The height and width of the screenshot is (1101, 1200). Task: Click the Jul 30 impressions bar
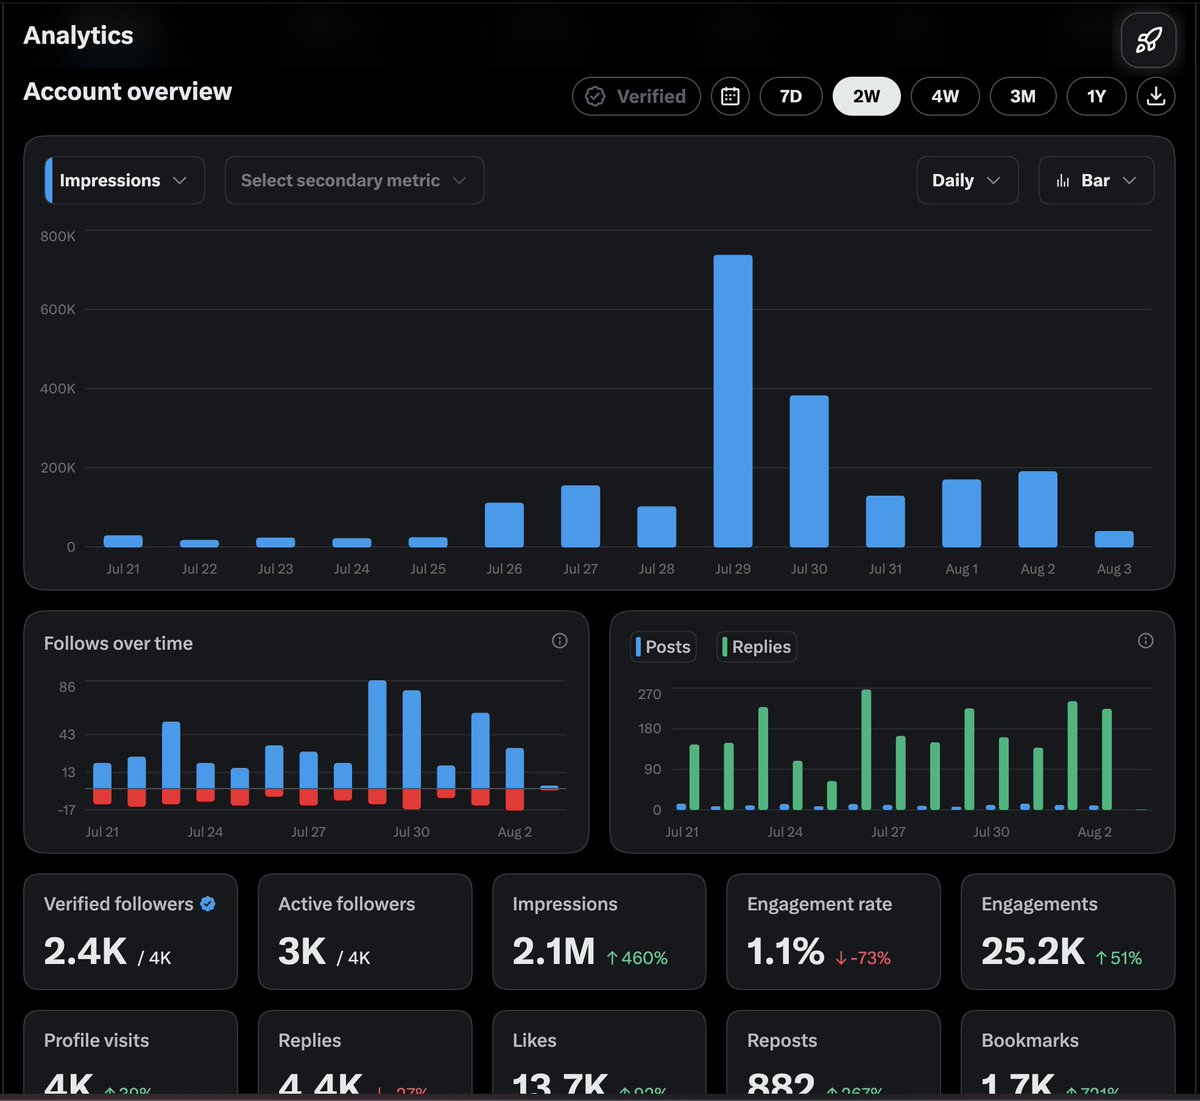(809, 471)
